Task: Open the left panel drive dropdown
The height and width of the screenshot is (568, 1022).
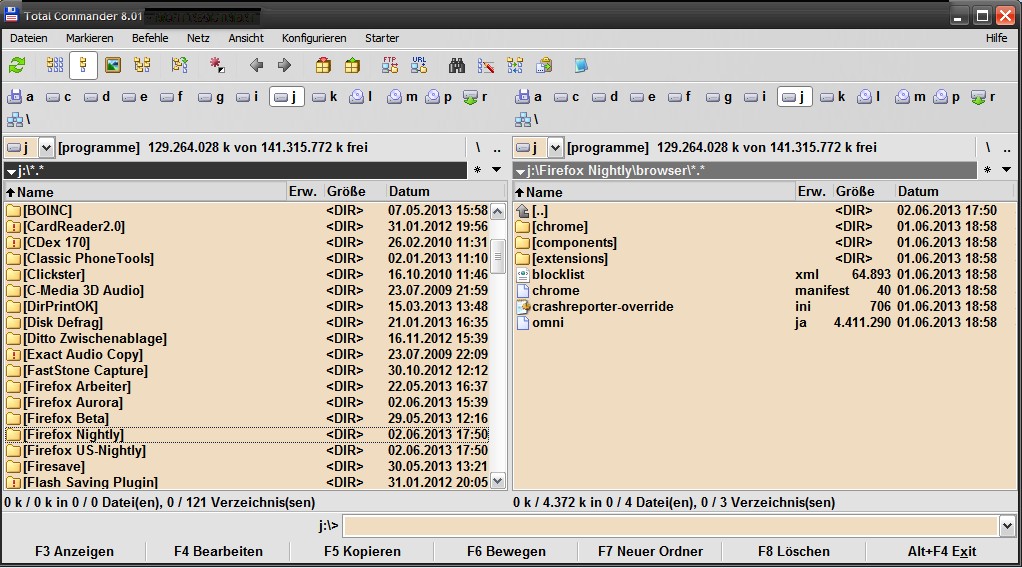Action: (x=46, y=147)
